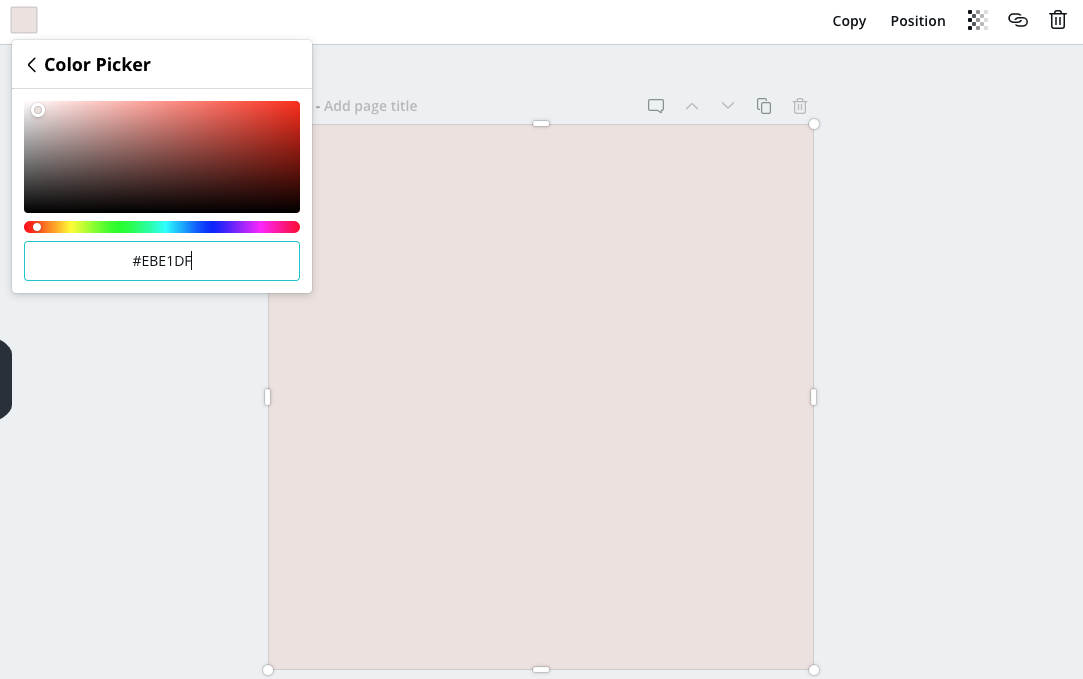
Task: Open the Position menu
Action: pyautogui.click(x=917, y=21)
